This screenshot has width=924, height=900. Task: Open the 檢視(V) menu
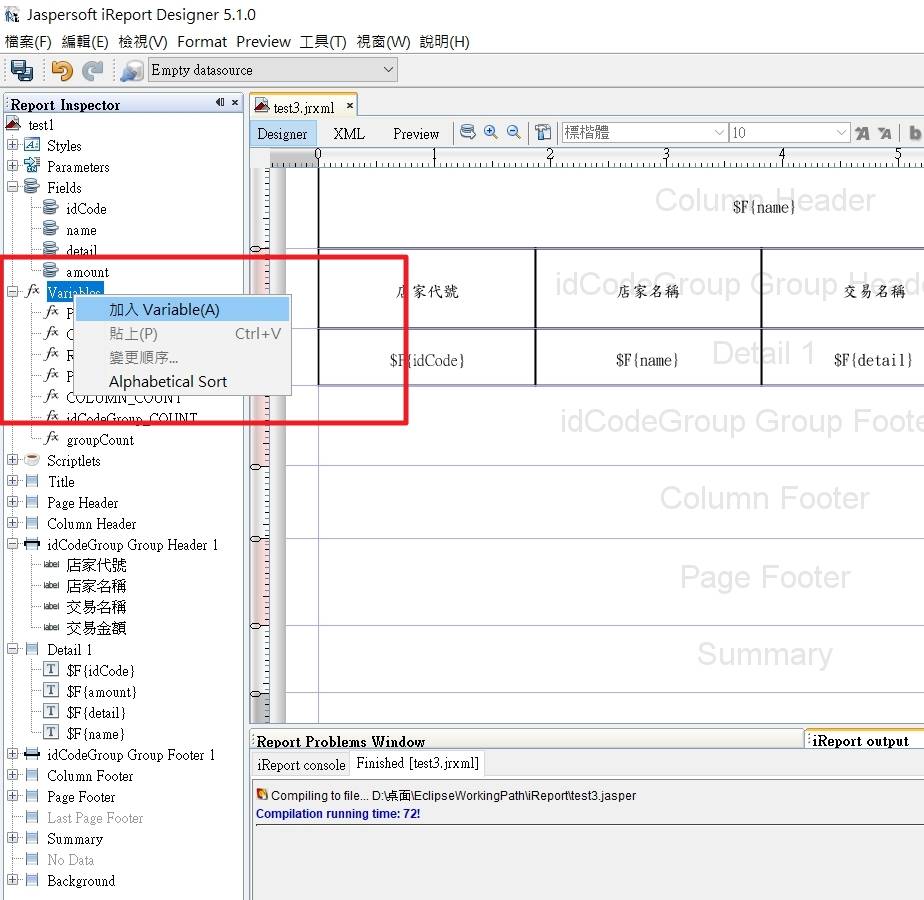(x=143, y=42)
